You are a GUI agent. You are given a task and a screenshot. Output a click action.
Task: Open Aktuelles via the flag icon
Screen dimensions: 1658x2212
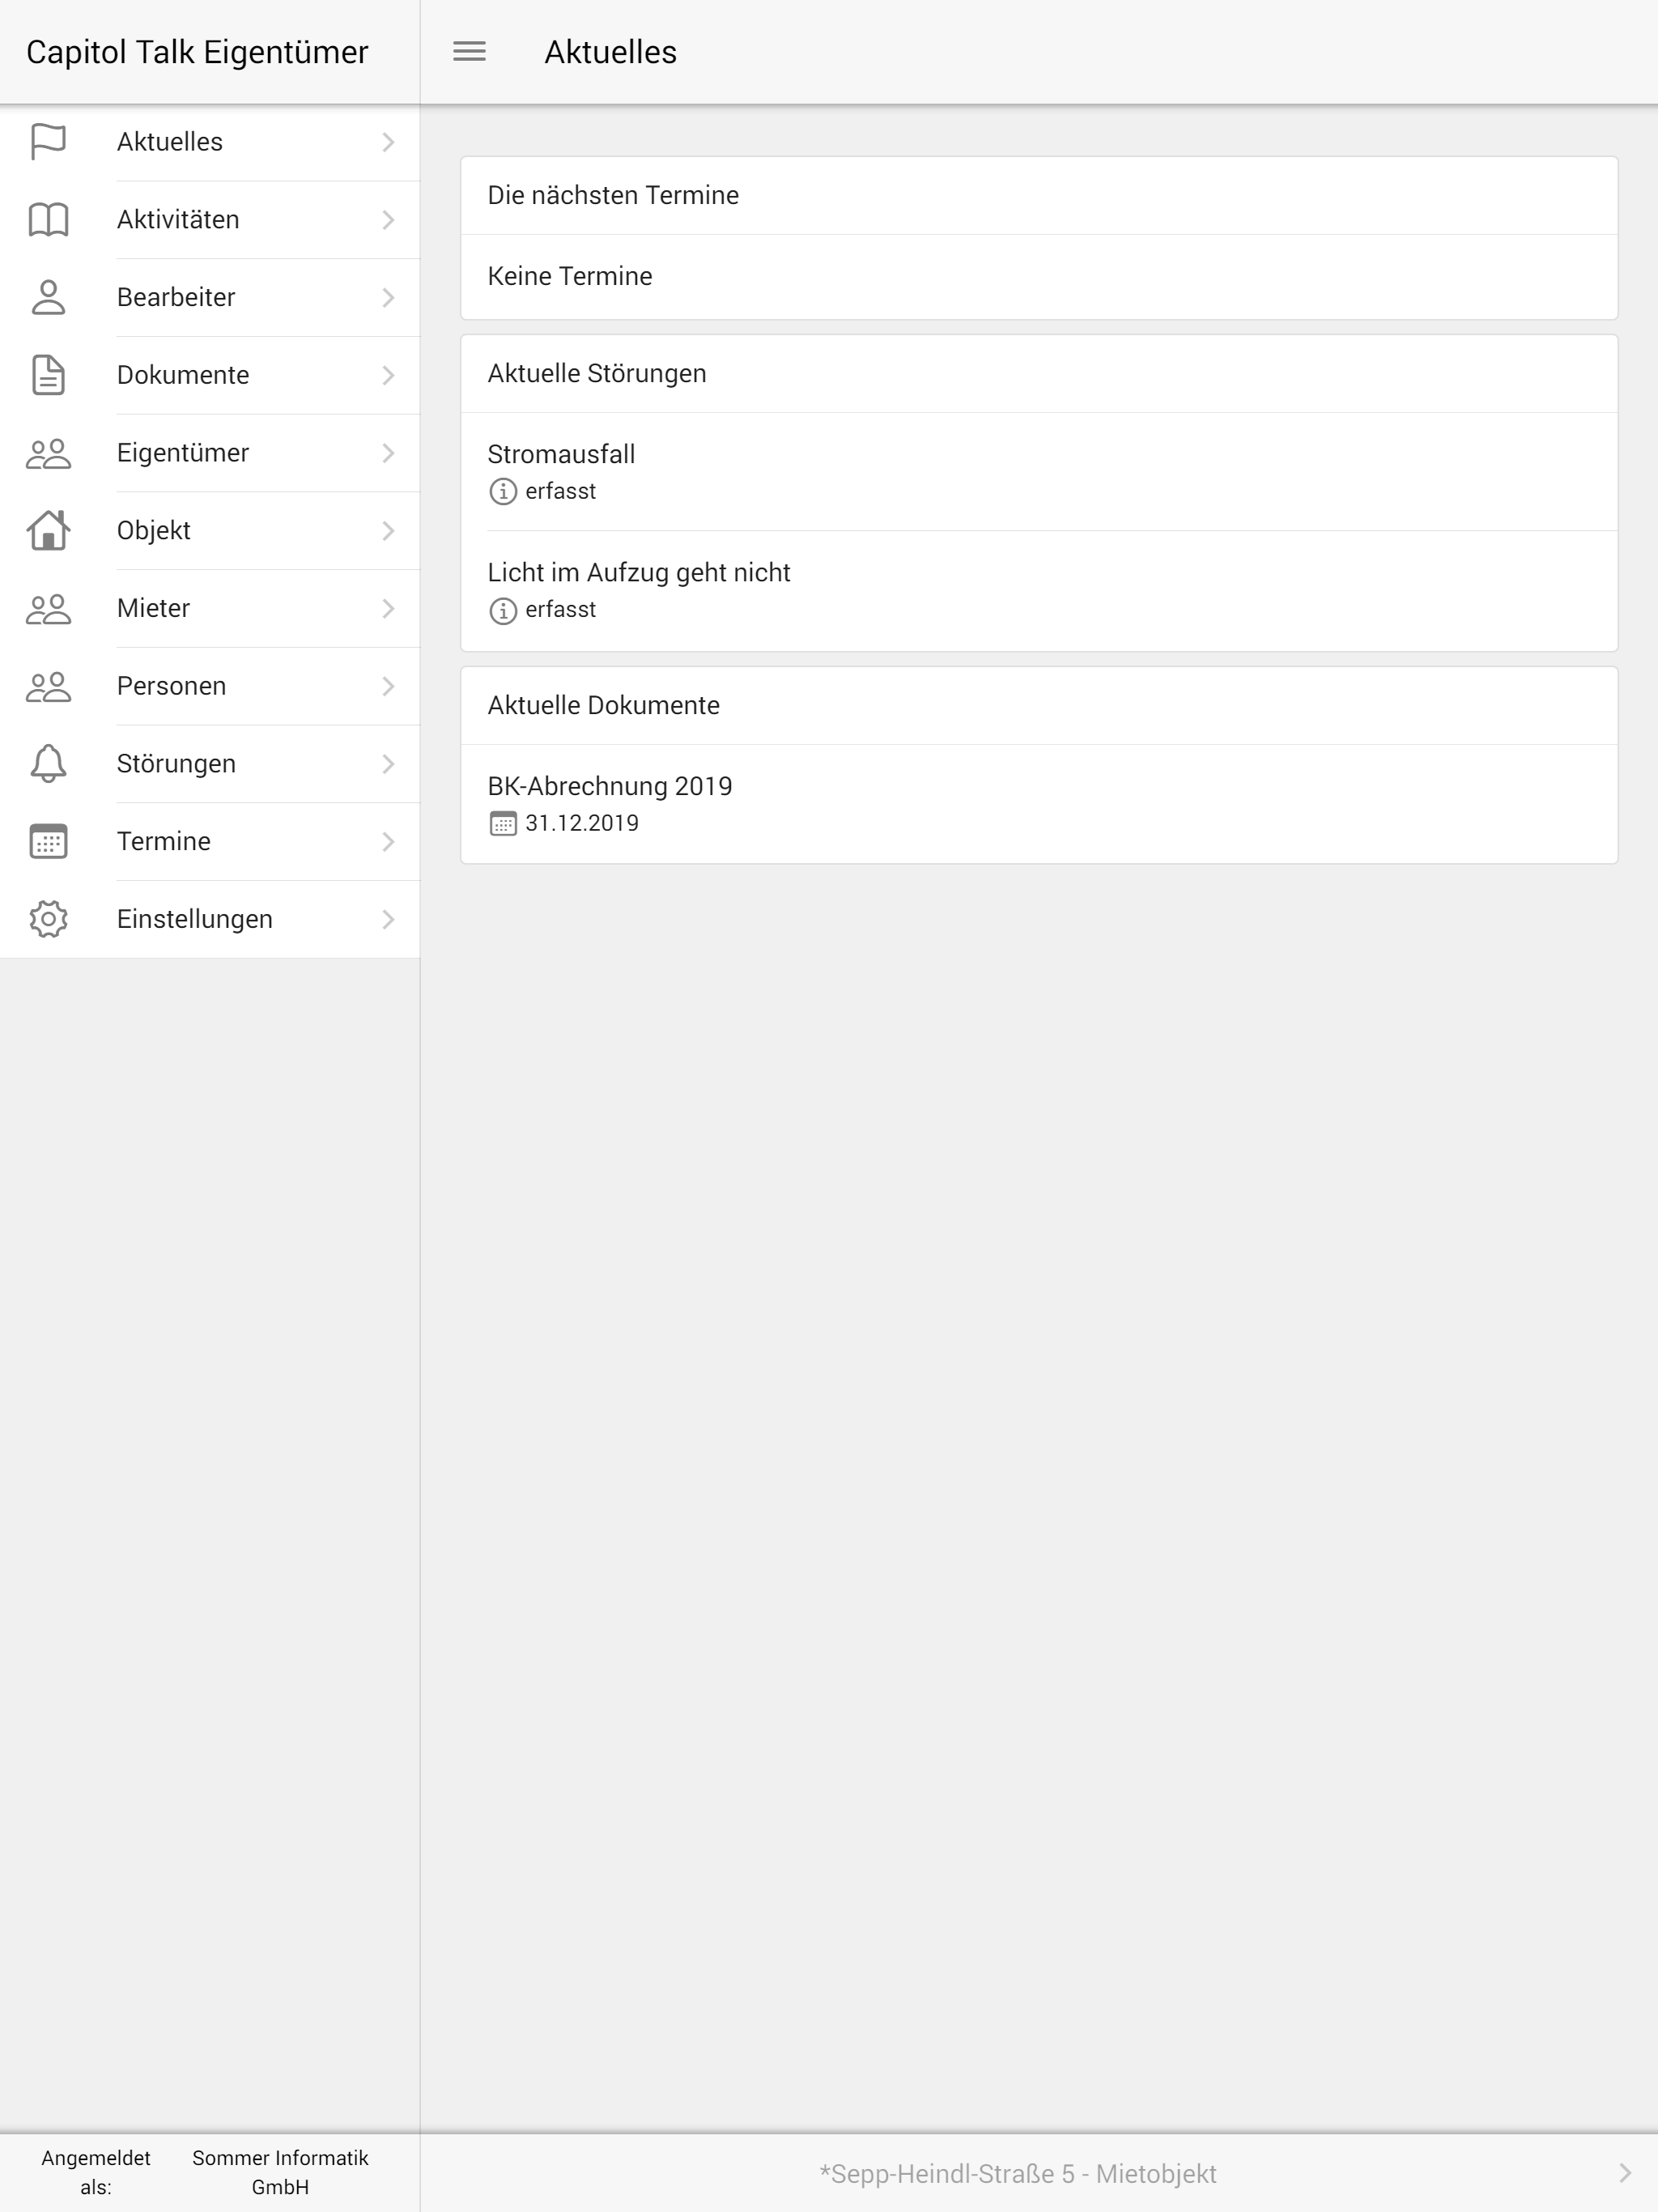[x=48, y=142]
